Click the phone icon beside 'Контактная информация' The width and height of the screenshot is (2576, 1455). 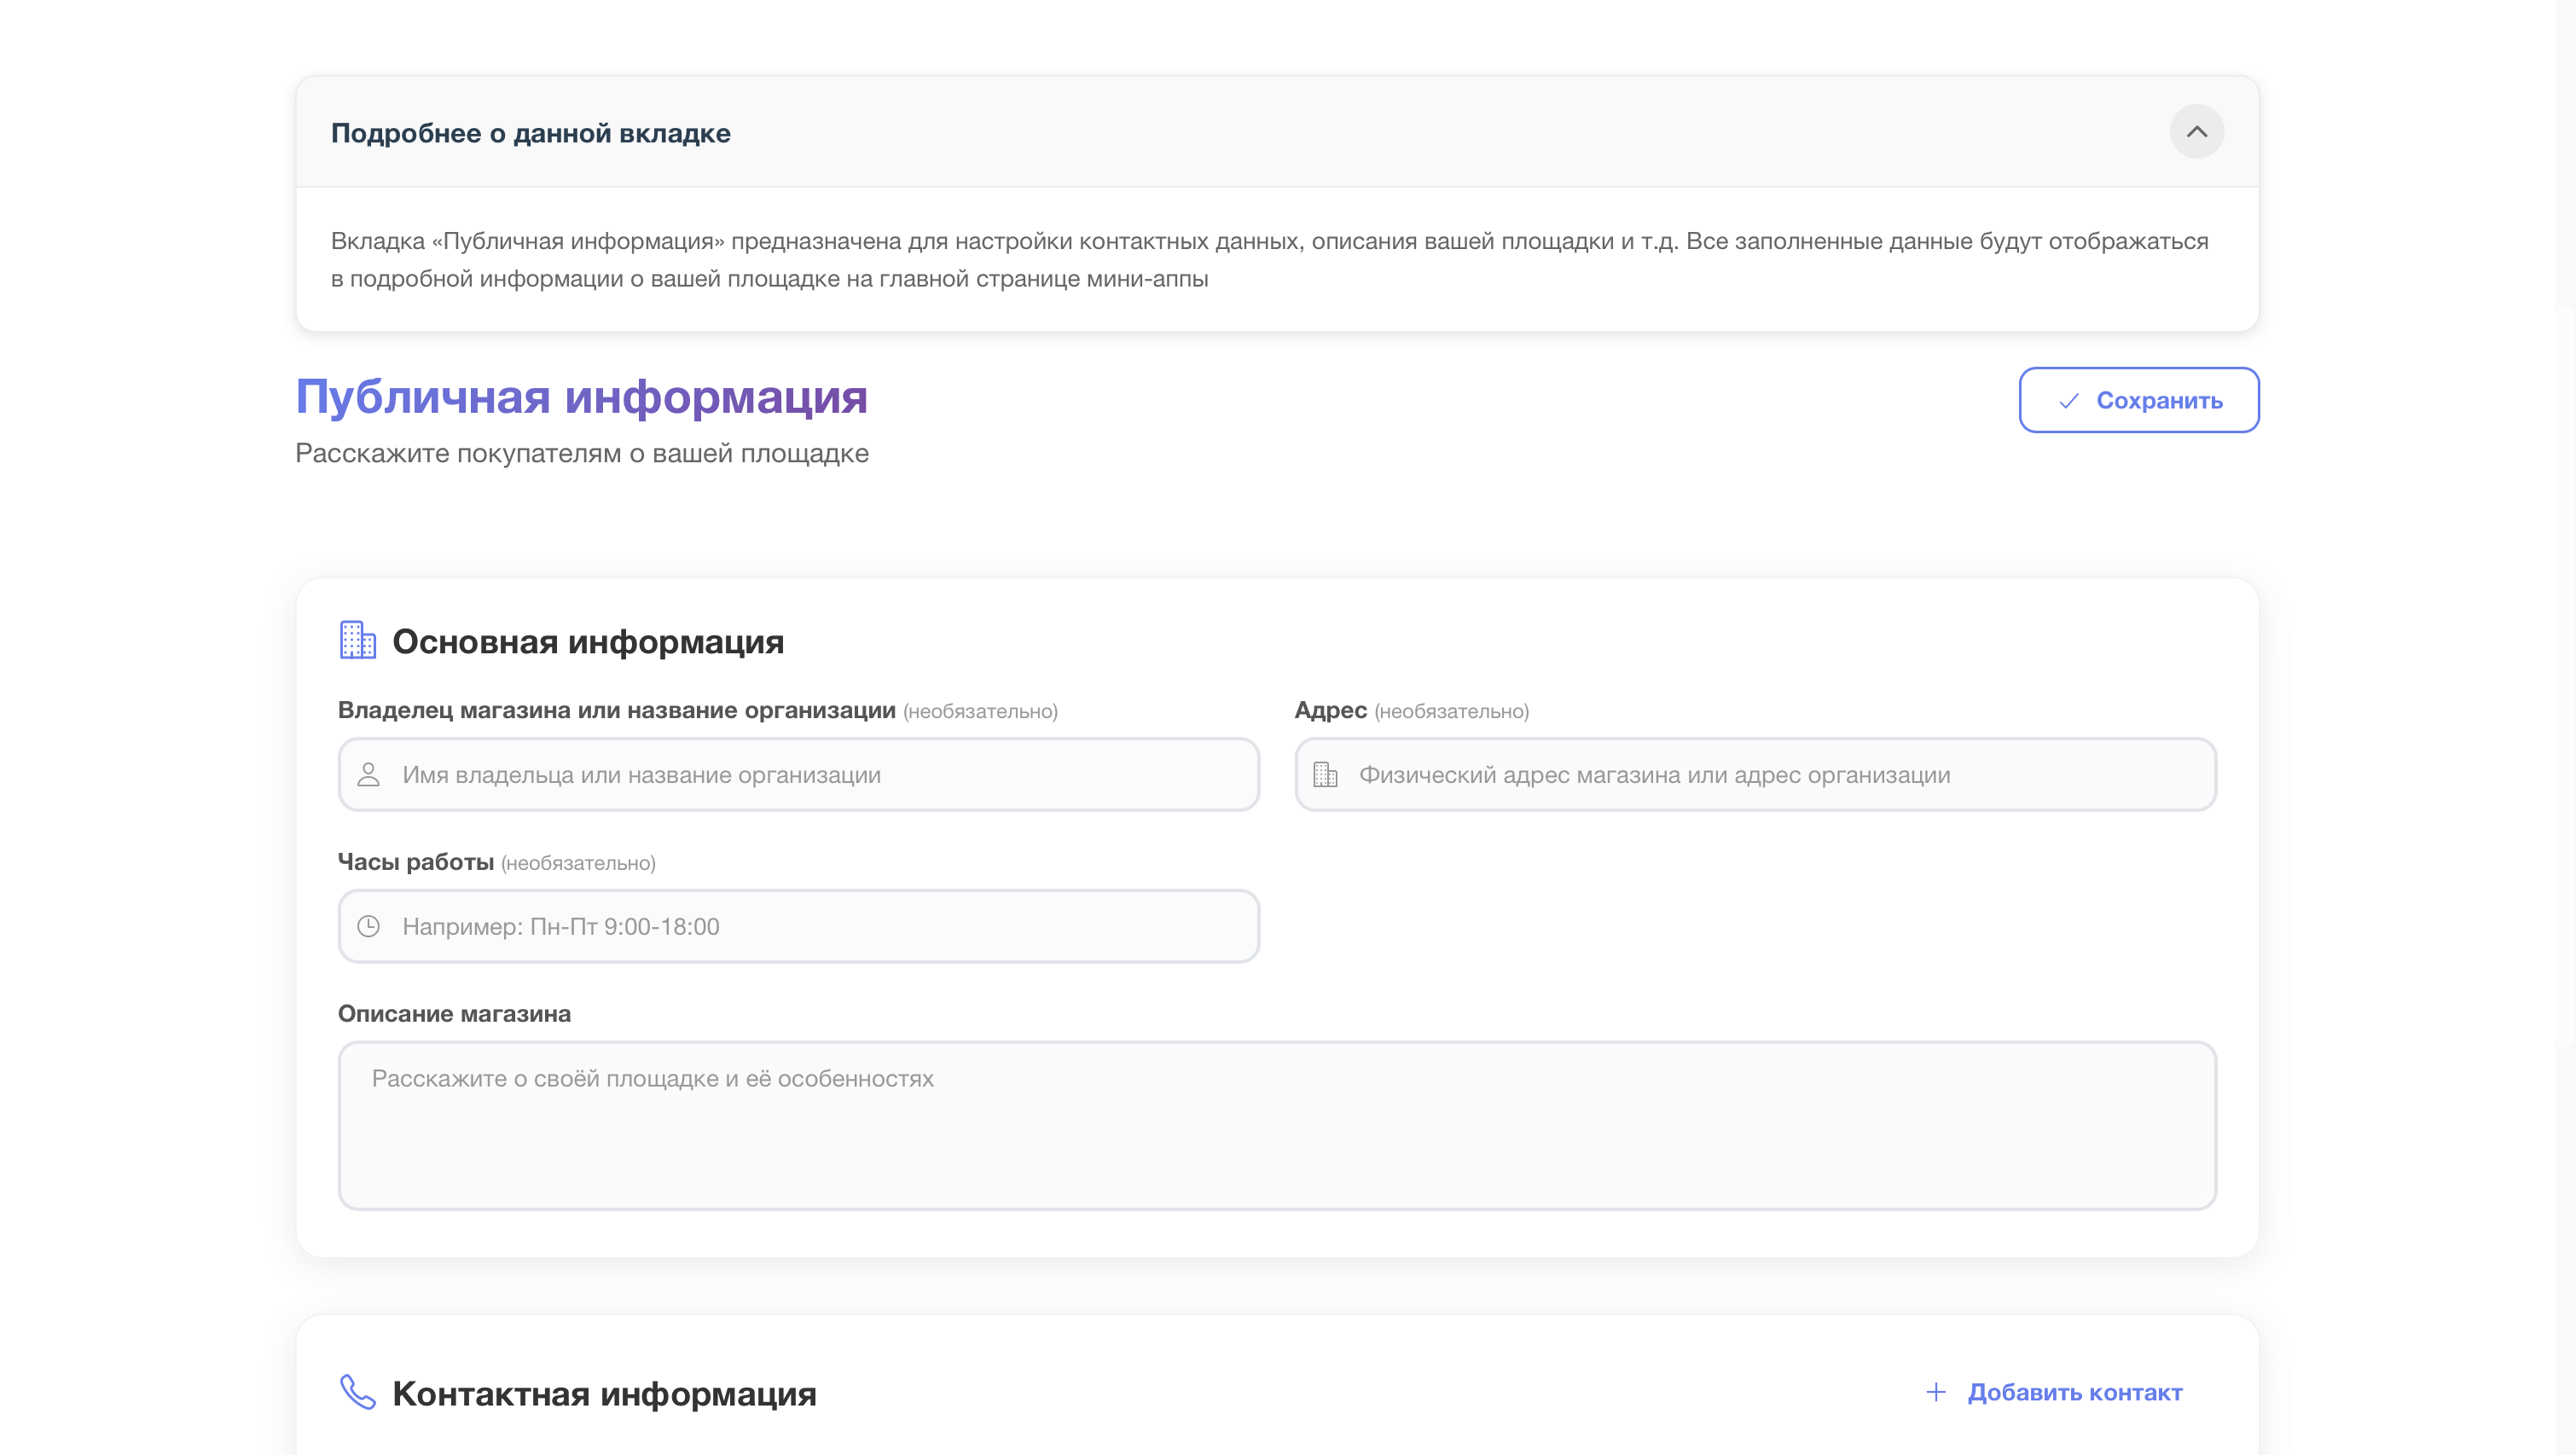pos(357,1392)
